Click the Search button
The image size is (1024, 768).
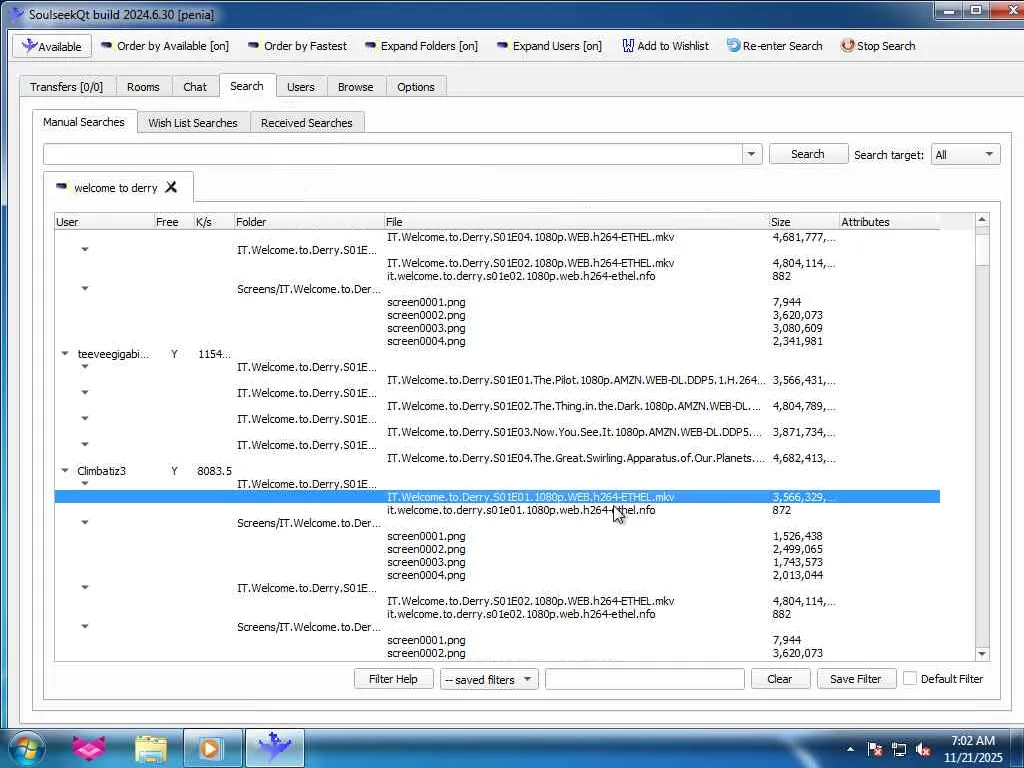808,154
